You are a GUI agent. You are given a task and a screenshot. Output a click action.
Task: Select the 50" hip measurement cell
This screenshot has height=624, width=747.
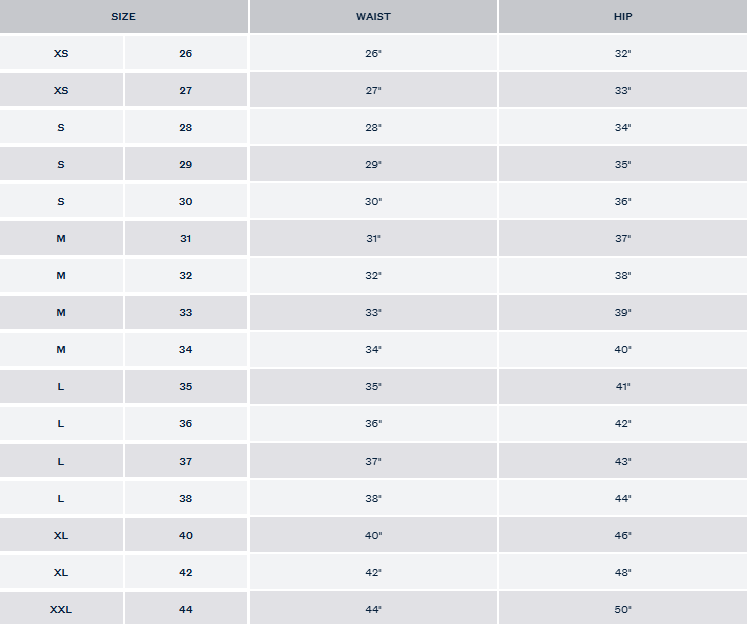pos(622,609)
